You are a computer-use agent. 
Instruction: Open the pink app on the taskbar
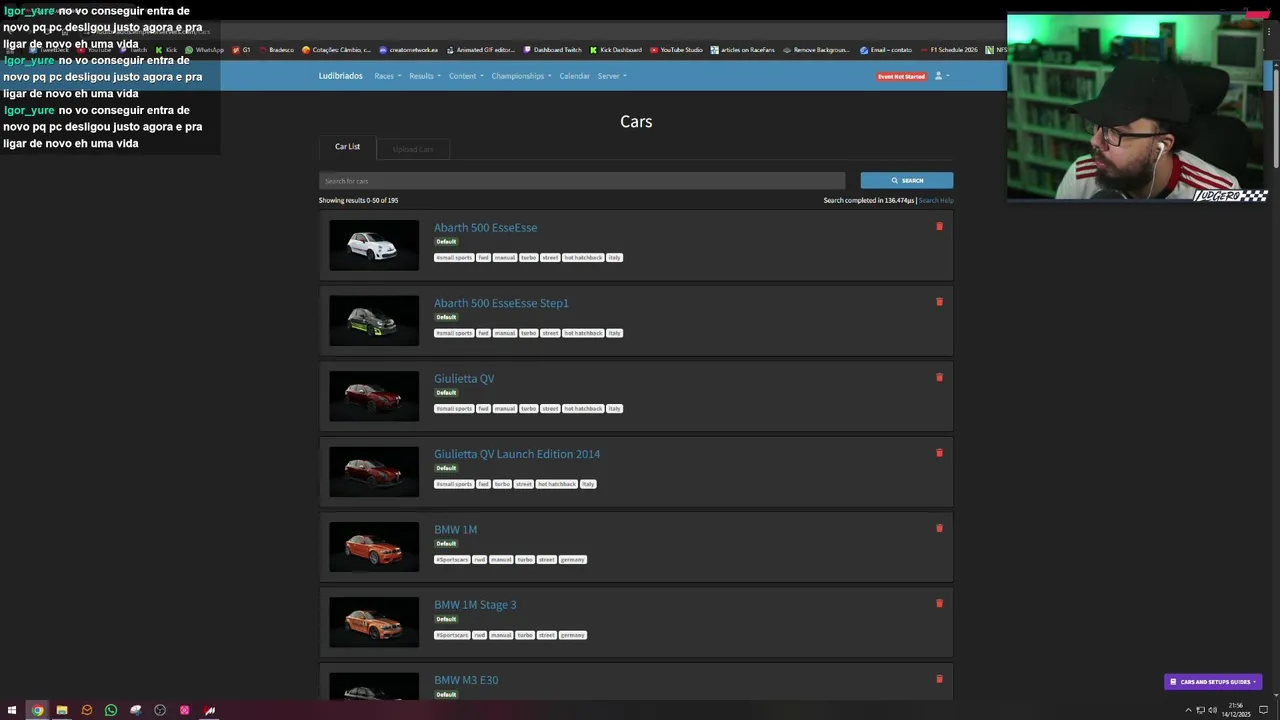185,710
